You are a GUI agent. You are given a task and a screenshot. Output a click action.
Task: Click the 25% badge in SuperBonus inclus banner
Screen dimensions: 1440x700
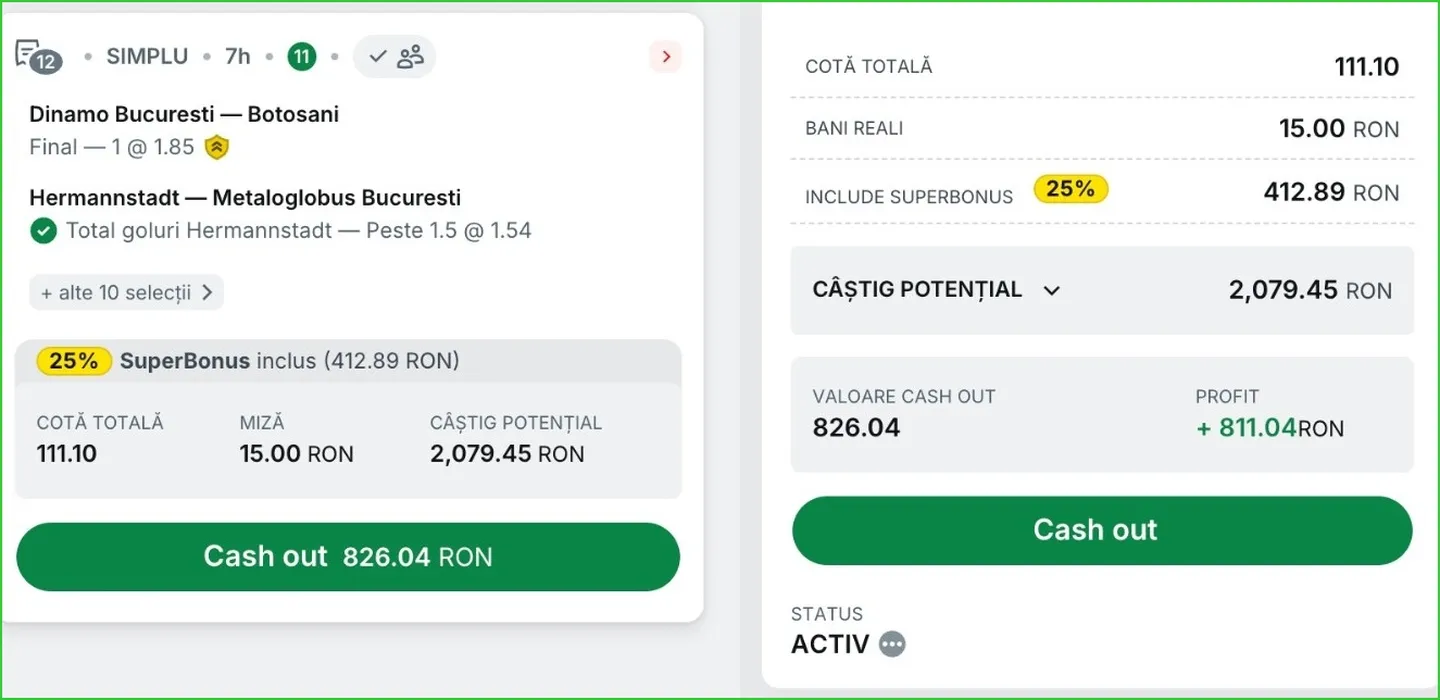click(74, 361)
